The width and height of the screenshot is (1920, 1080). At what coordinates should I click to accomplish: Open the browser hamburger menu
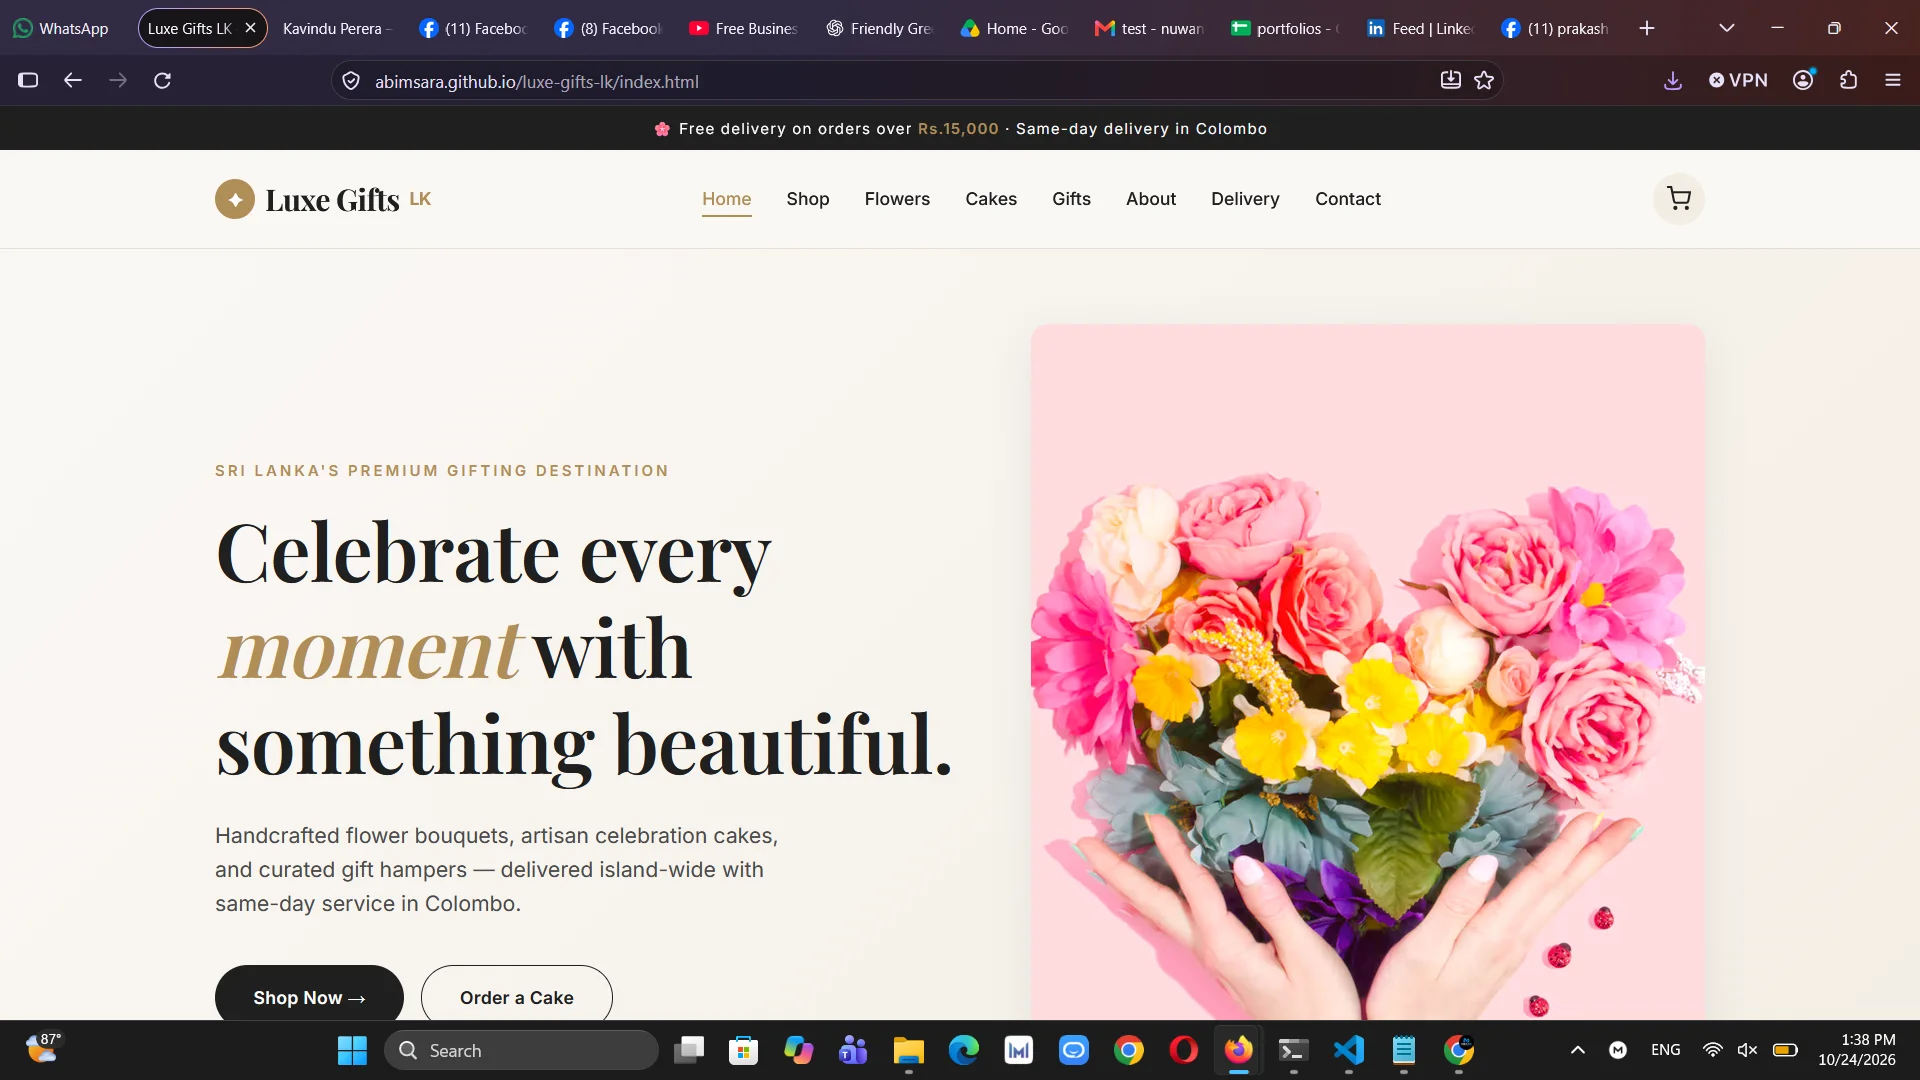coord(1892,80)
